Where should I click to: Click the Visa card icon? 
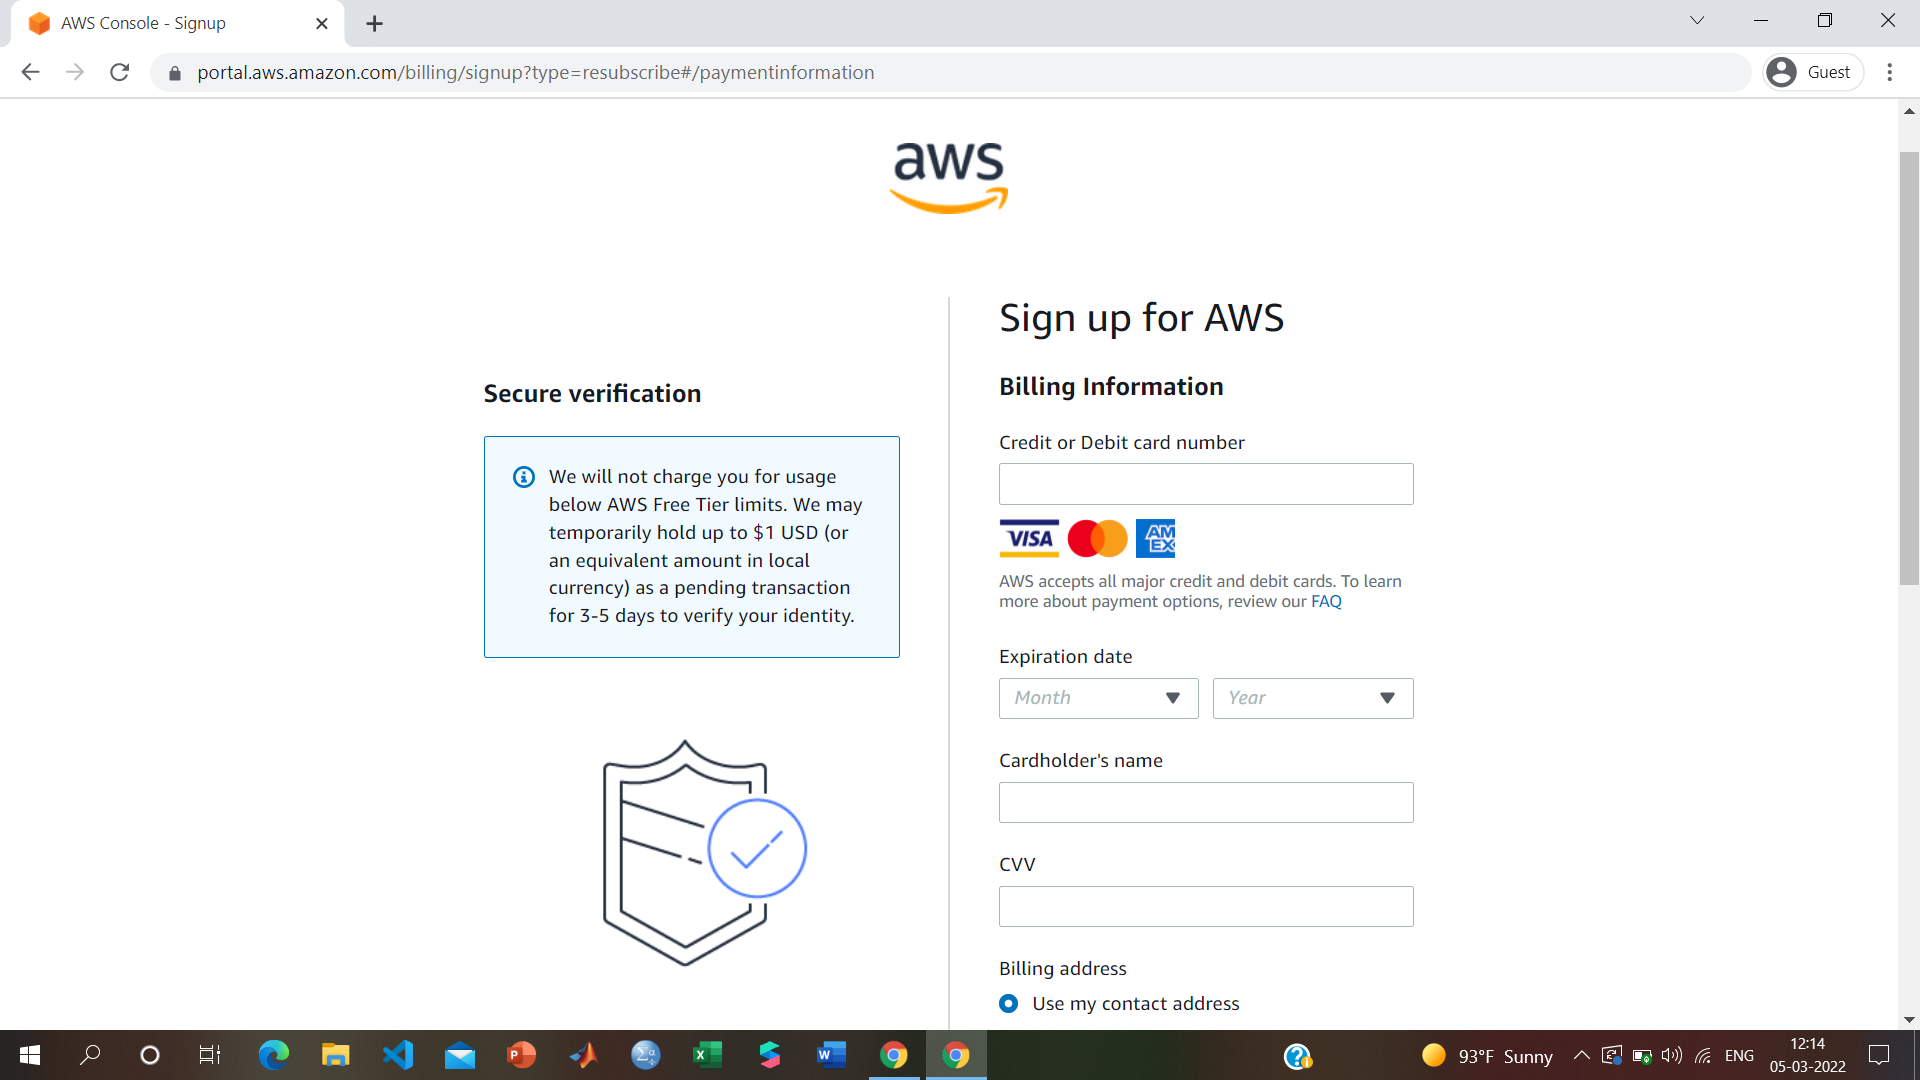1027,538
